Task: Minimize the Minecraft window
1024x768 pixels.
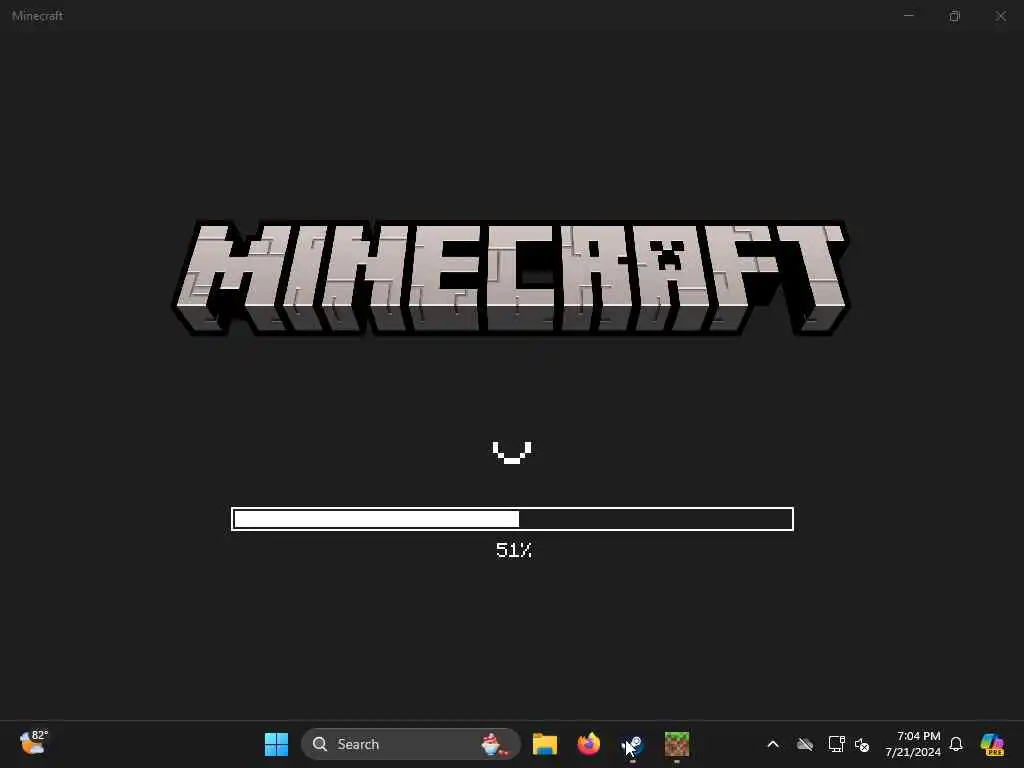Action: coord(908,16)
